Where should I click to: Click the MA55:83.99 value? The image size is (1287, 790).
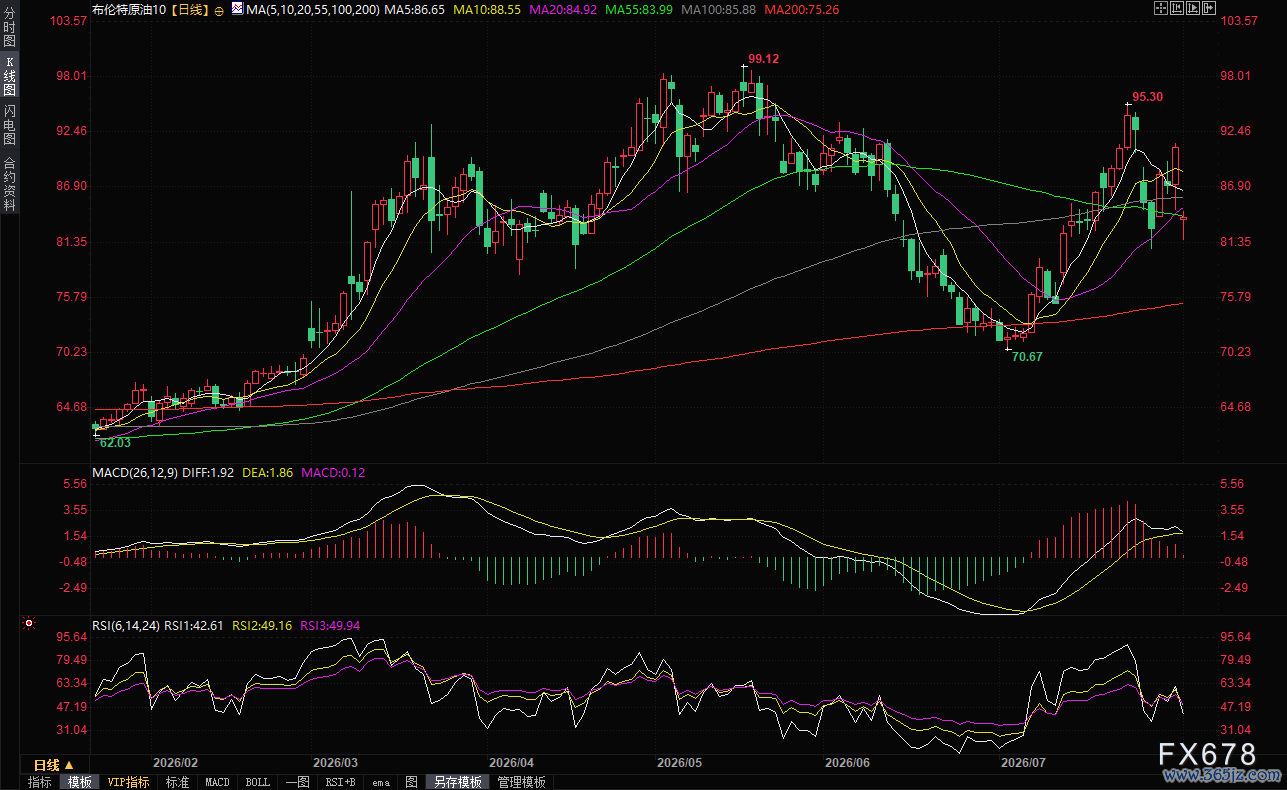[x=639, y=9]
